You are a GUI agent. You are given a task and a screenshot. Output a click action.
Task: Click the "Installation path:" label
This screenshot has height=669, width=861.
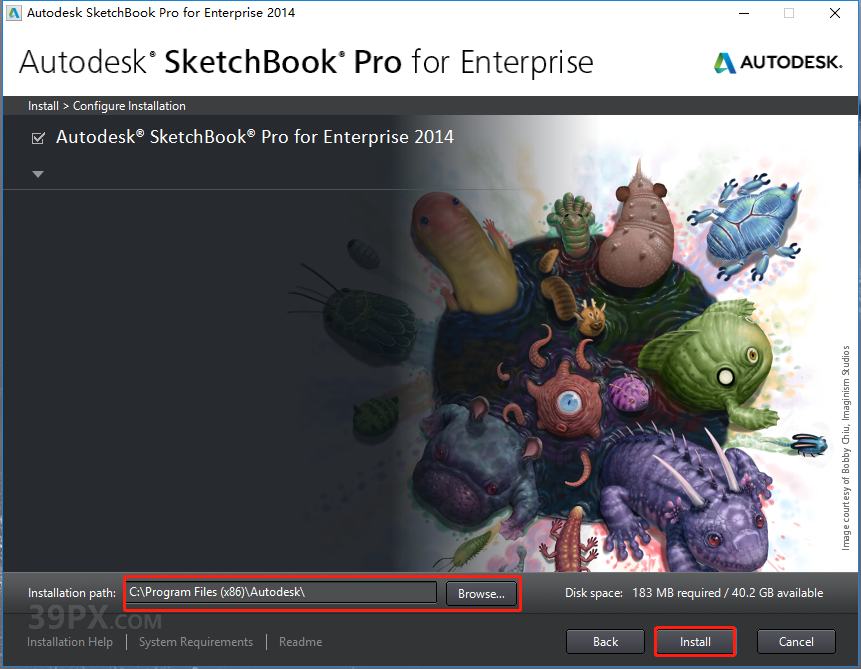pos(72,593)
